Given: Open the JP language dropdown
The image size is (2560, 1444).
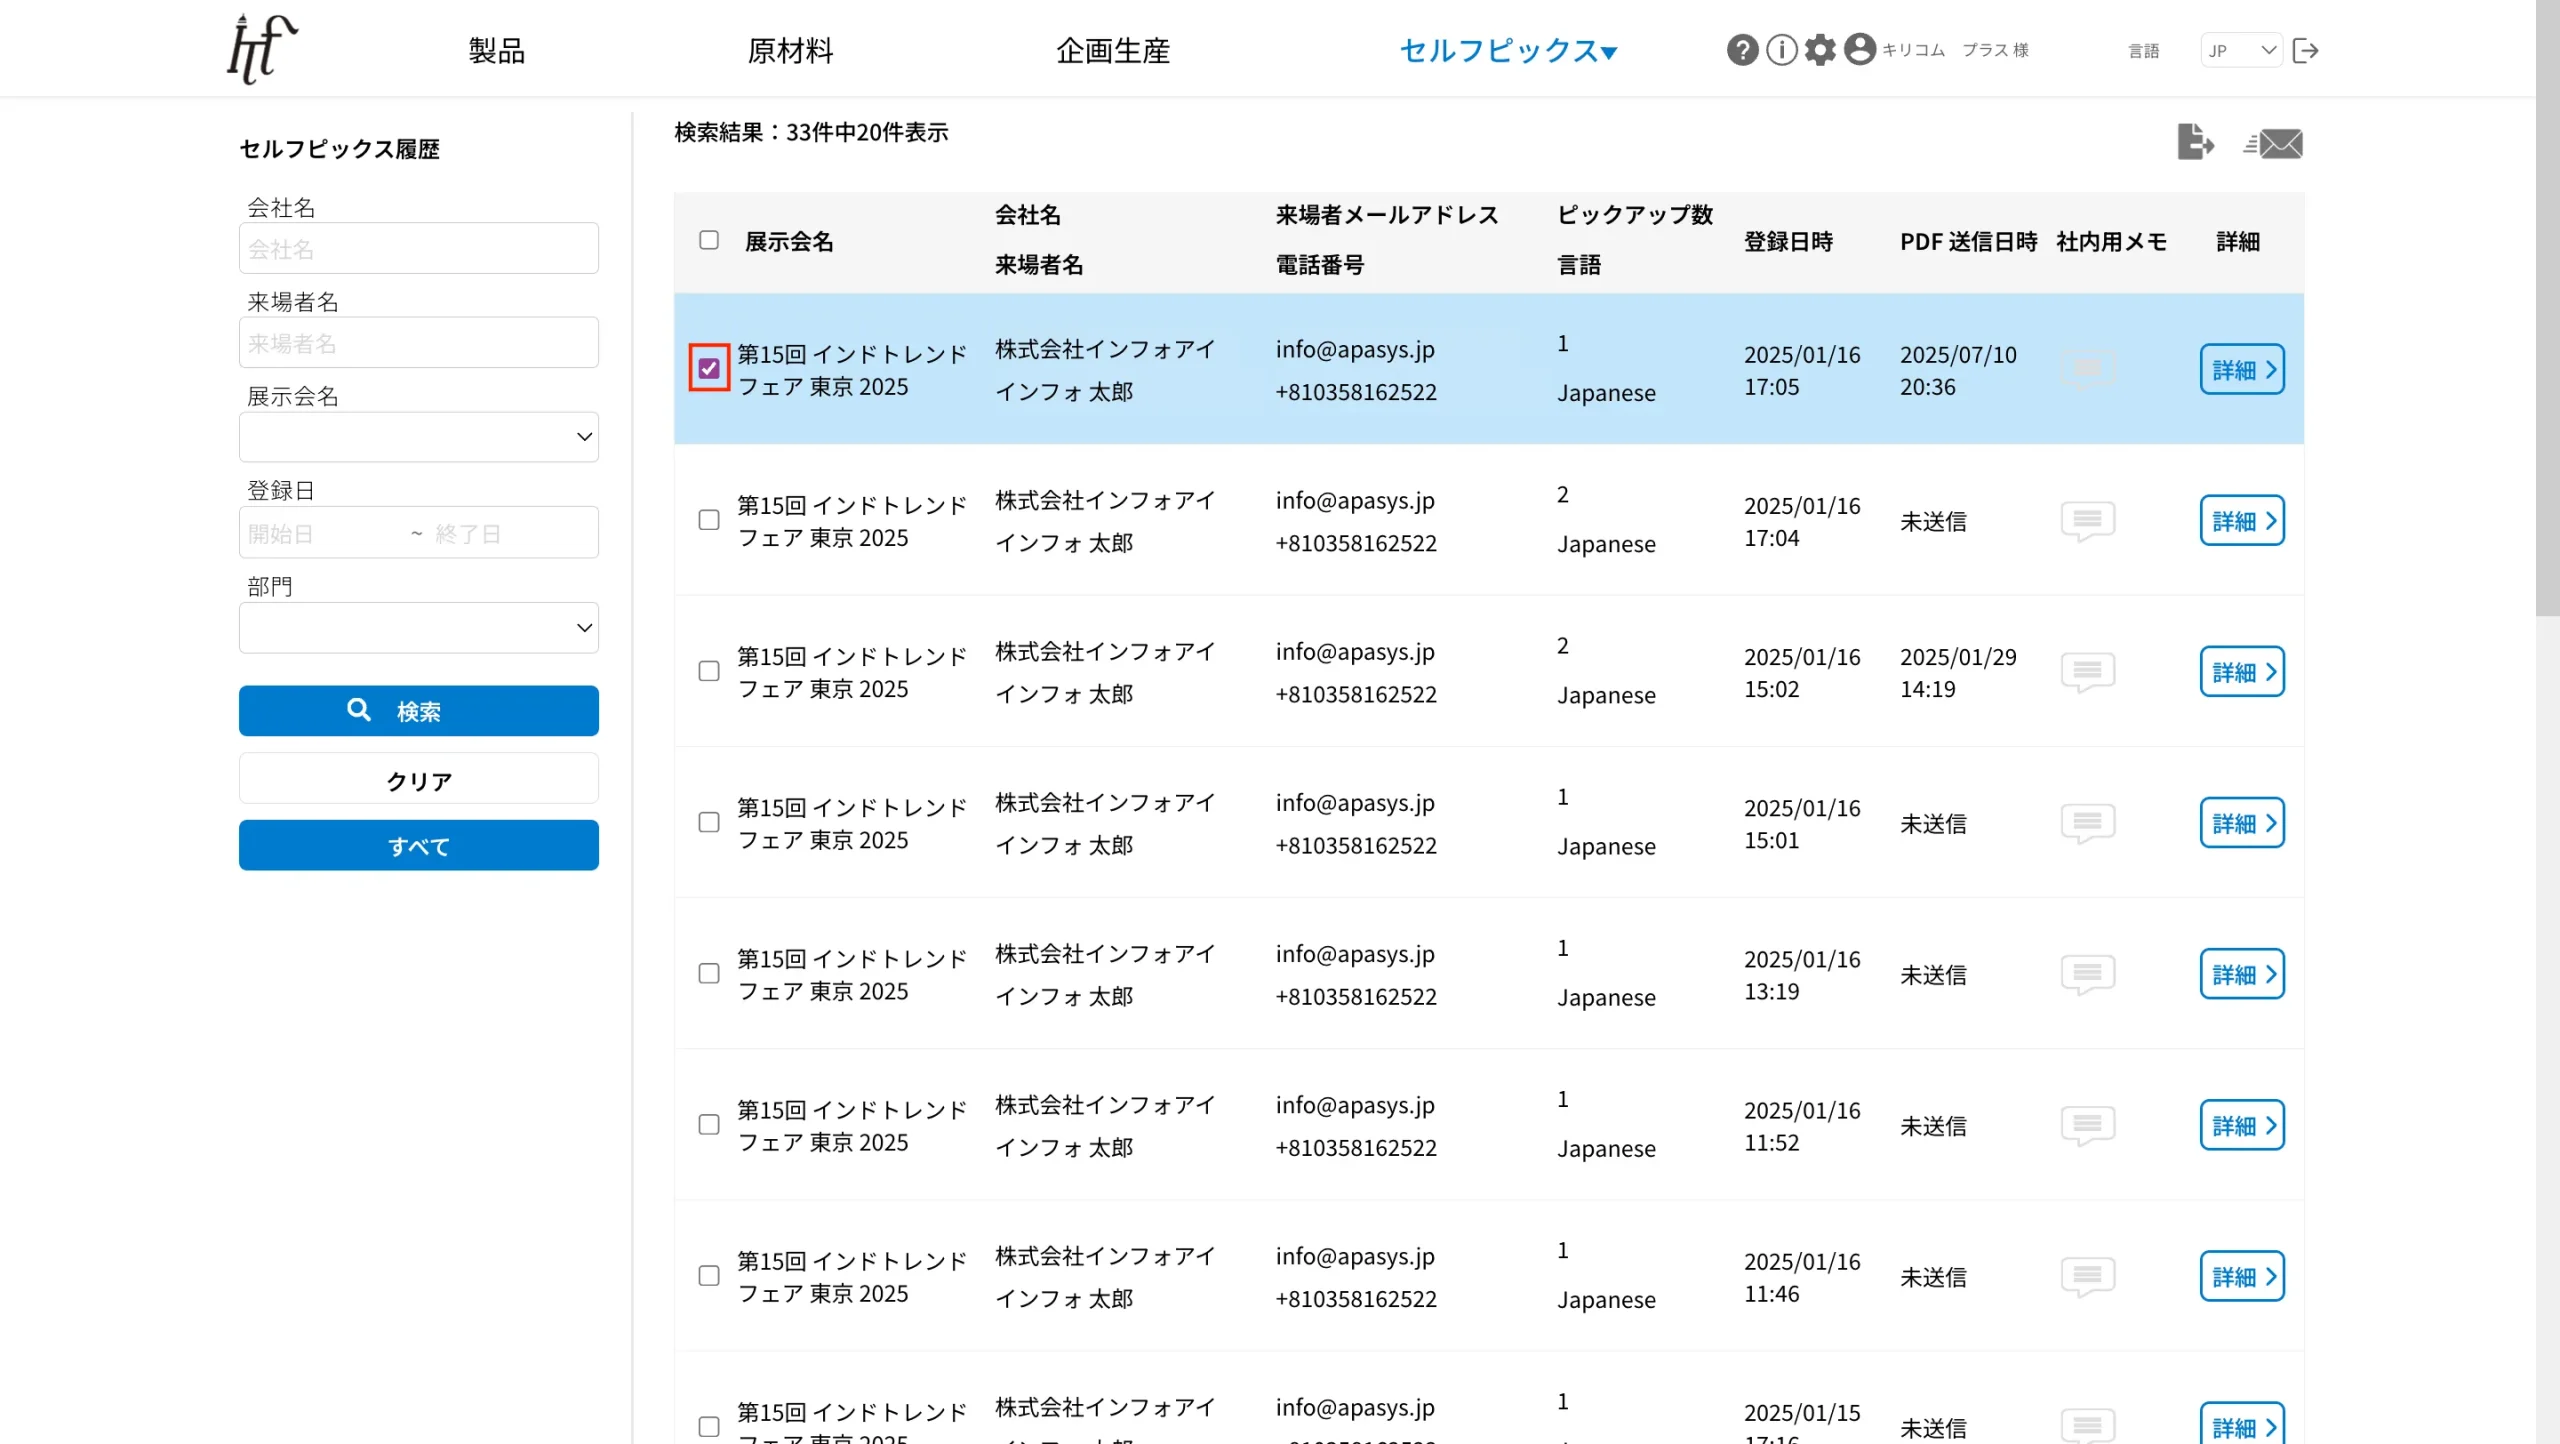Looking at the screenshot, I should (x=2241, y=50).
